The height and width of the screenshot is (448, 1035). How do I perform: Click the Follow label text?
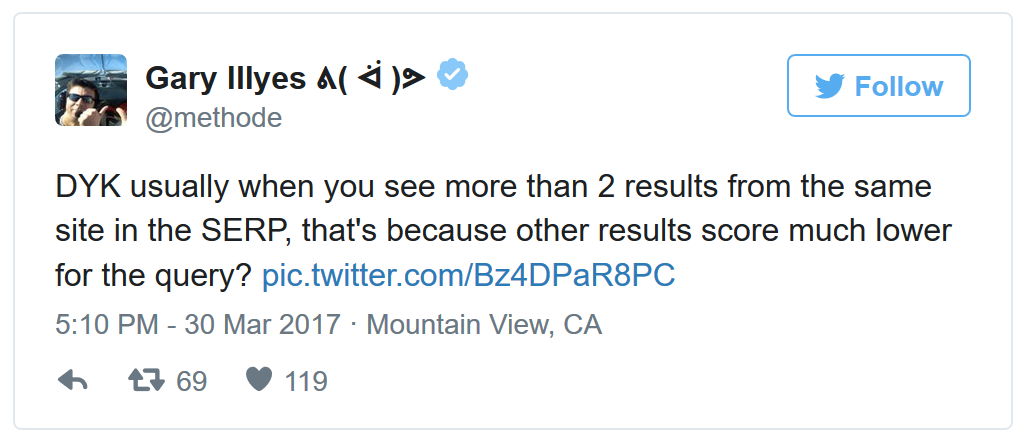(x=898, y=87)
